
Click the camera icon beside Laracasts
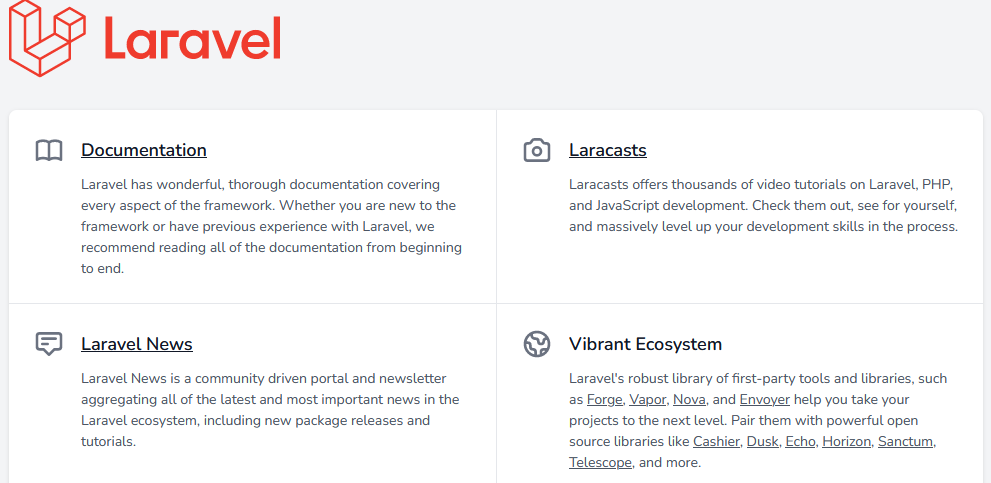click(537, 151)
